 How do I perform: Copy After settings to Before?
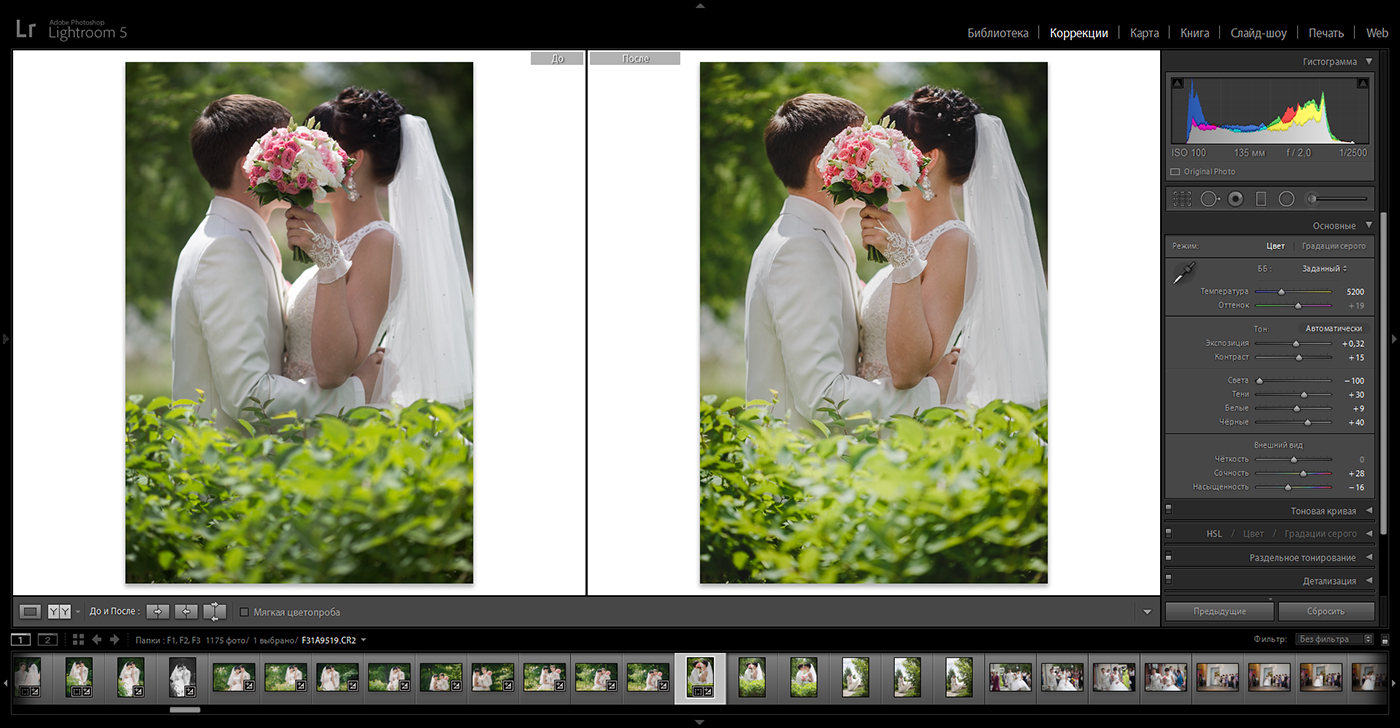[186, 612]
